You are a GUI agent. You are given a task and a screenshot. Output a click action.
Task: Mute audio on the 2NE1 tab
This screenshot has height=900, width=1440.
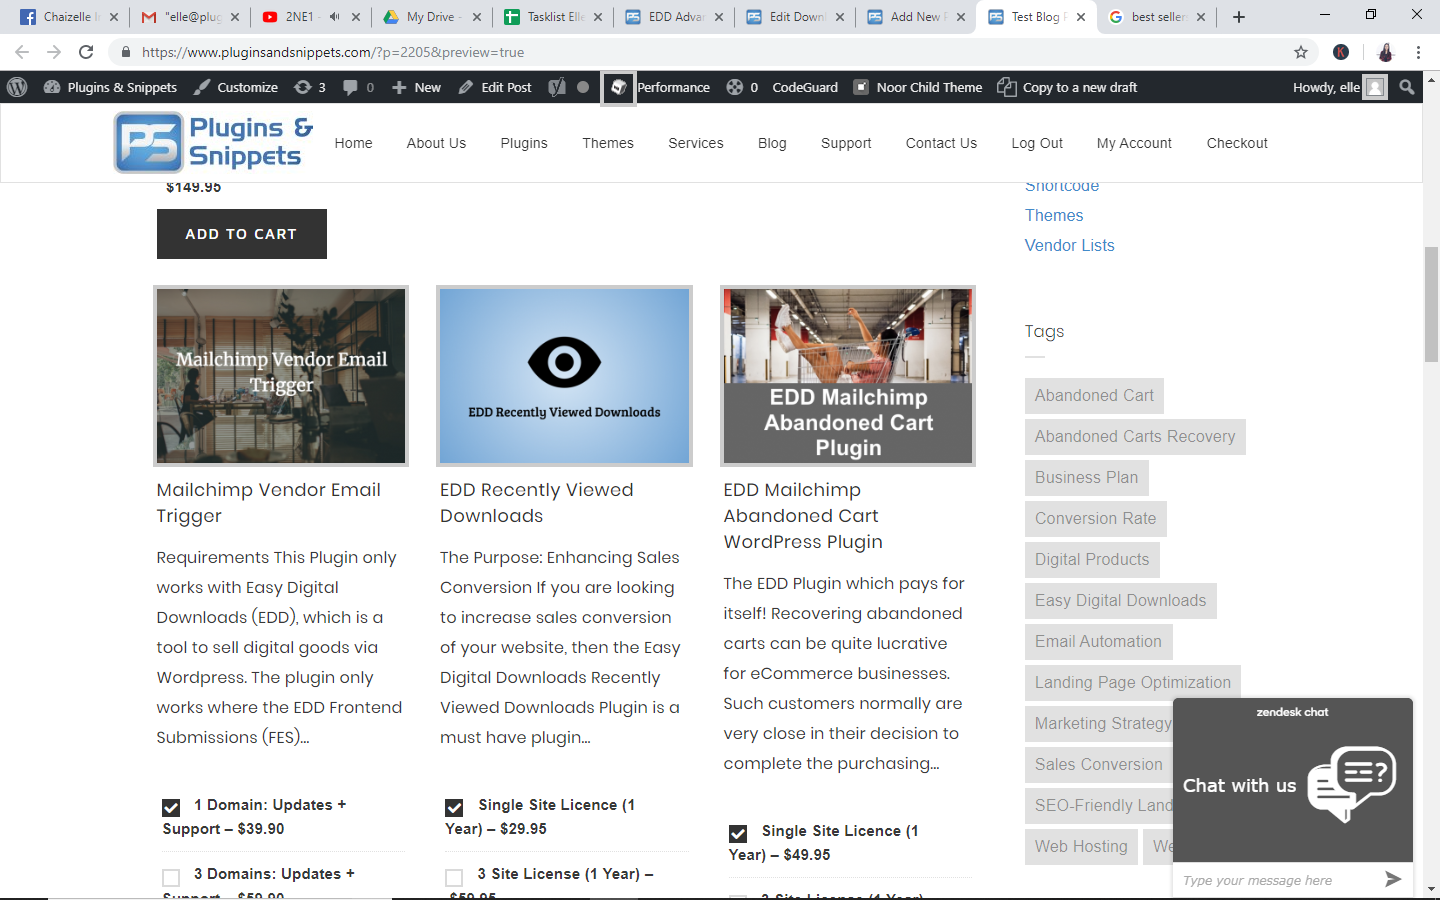334,17
